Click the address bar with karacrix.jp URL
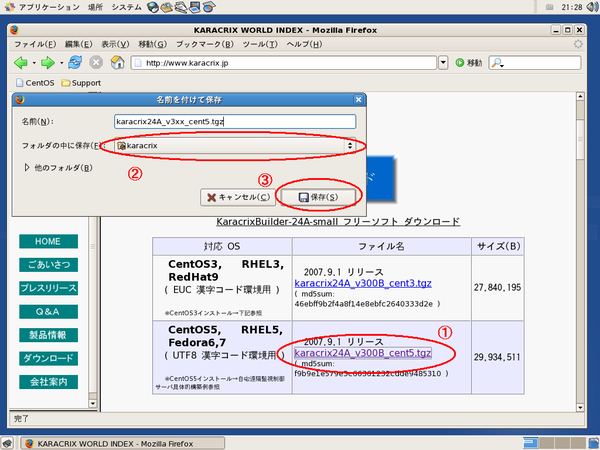The height and width of the screenshot is (450, 600). 284,63
